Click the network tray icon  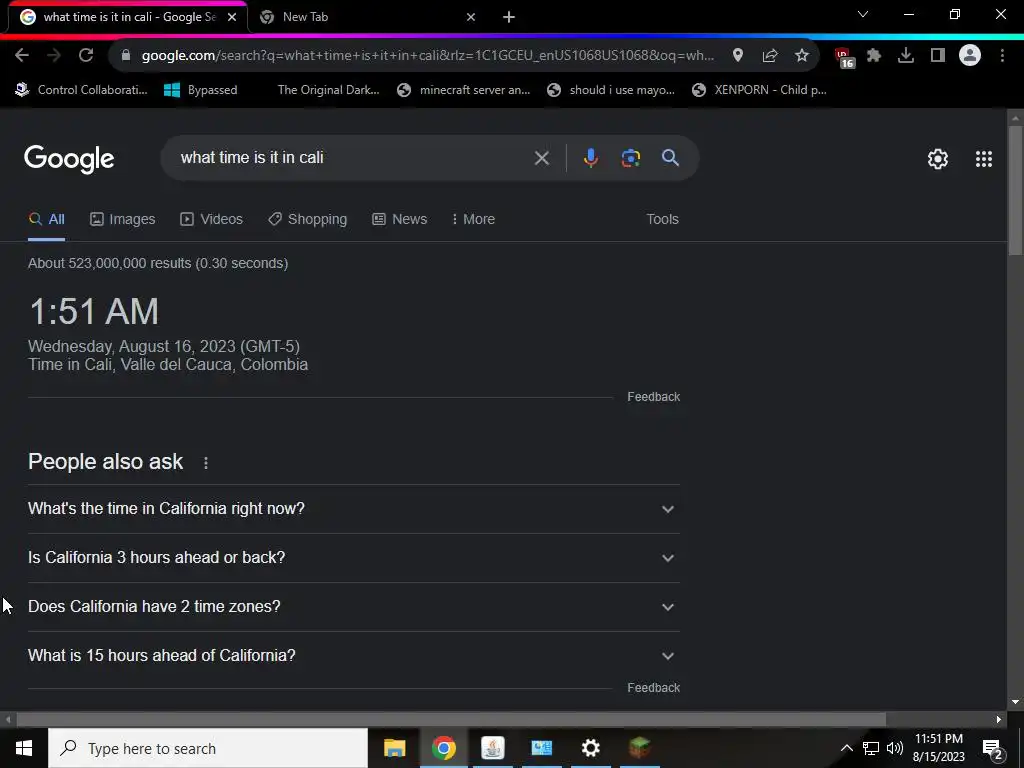pyautogui.click(x=871, y=748)
